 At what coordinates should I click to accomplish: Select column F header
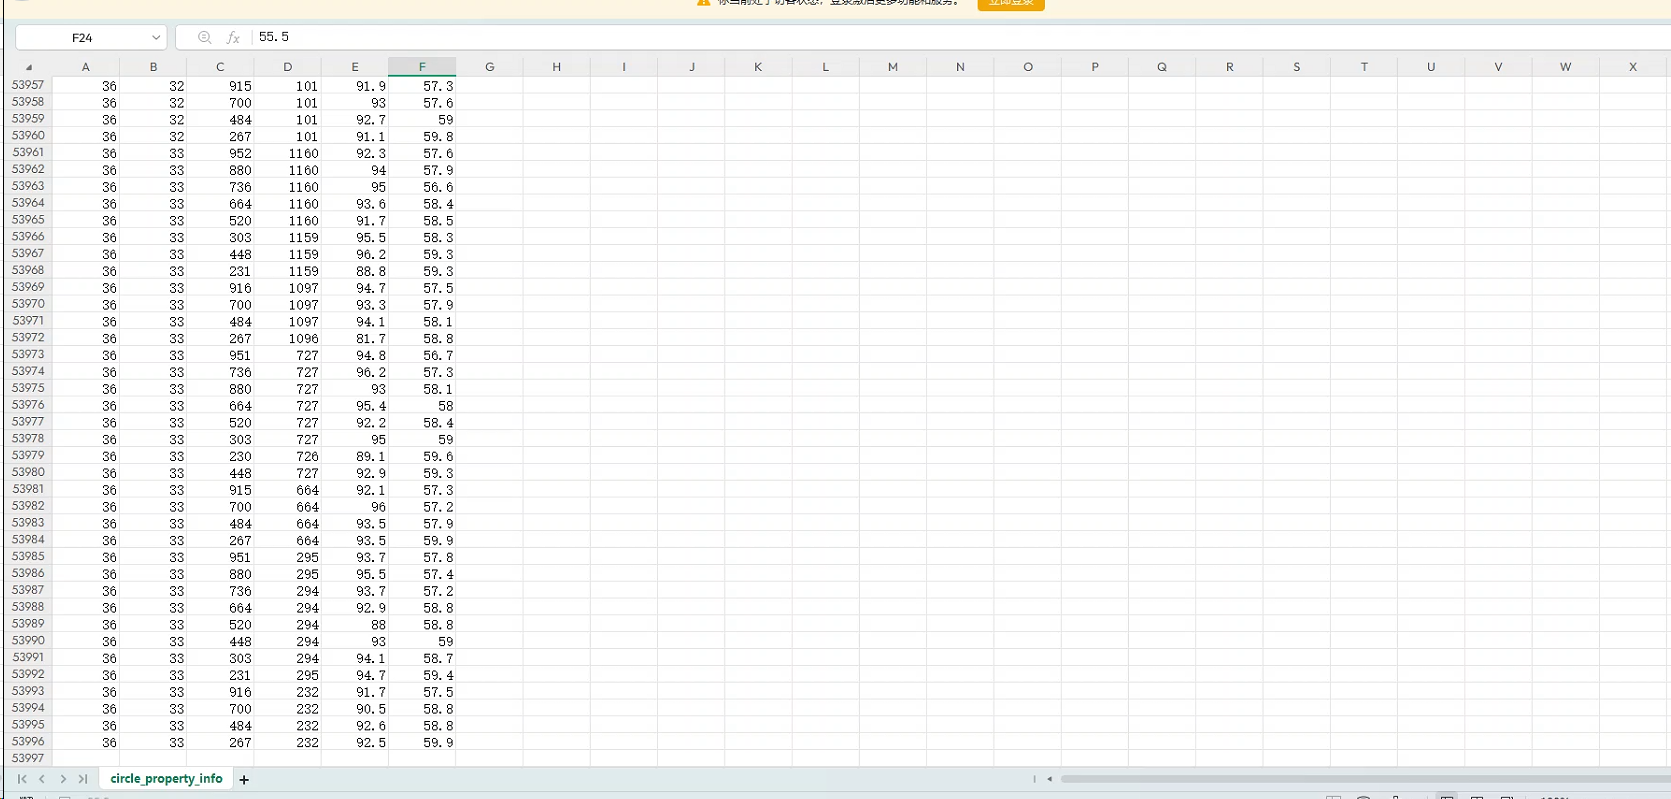(x=422, y=67)
